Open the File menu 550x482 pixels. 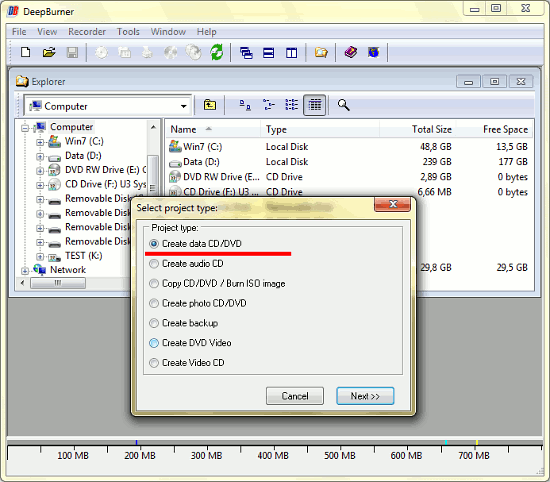[x=19, y=32]
